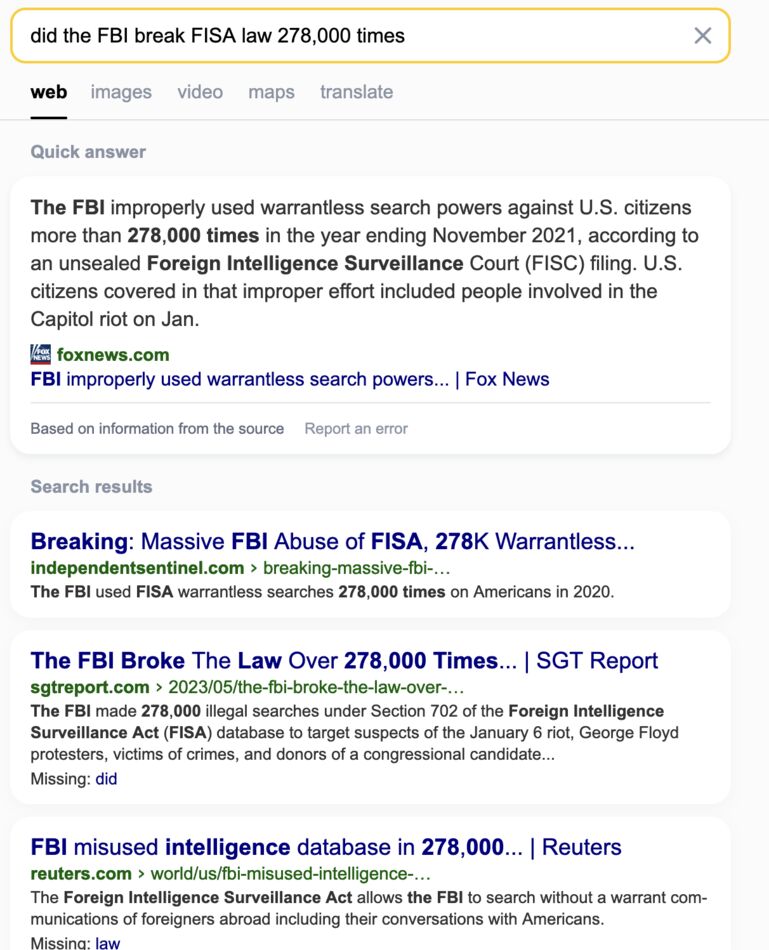The image size is (769, 950).
Task: Open the Reuters misused intelligence database result
Action: point(323,846)
